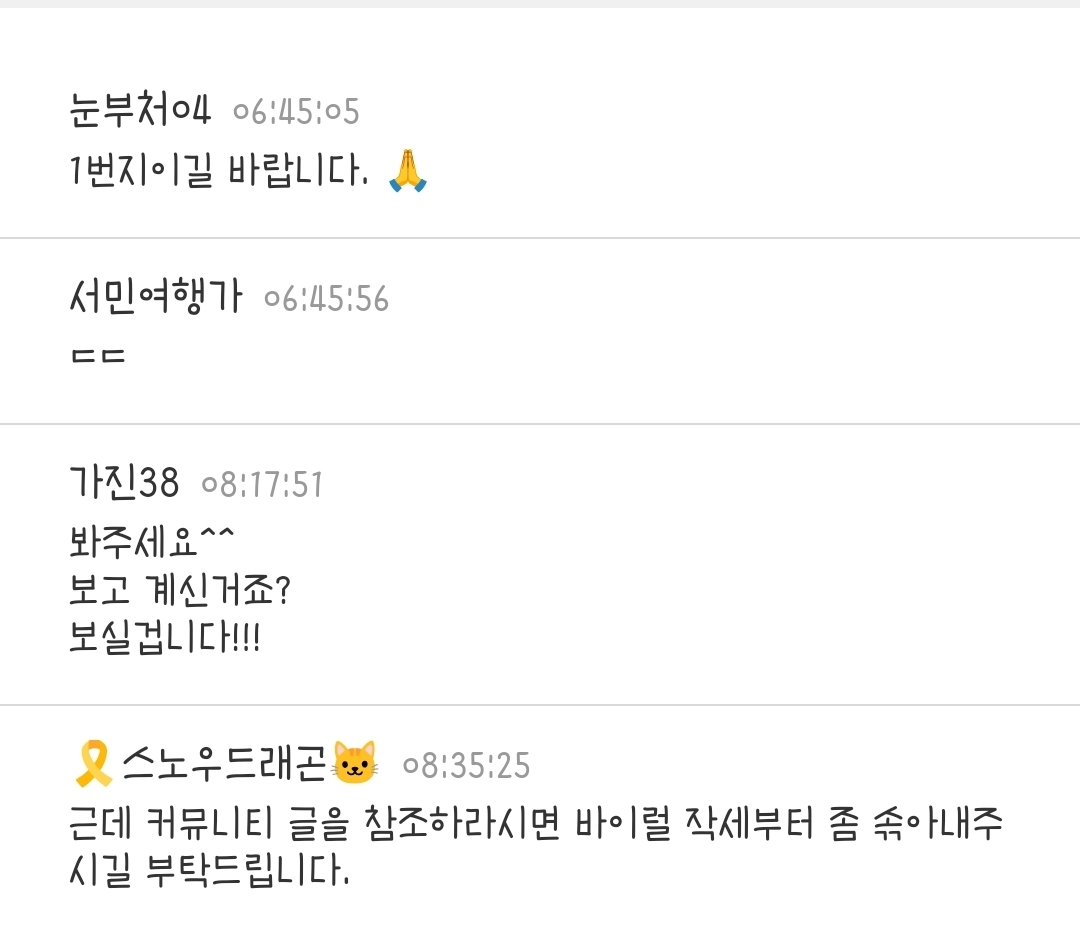Click '시길 부탁드립니다.' comment line

(x=209, y=873)
